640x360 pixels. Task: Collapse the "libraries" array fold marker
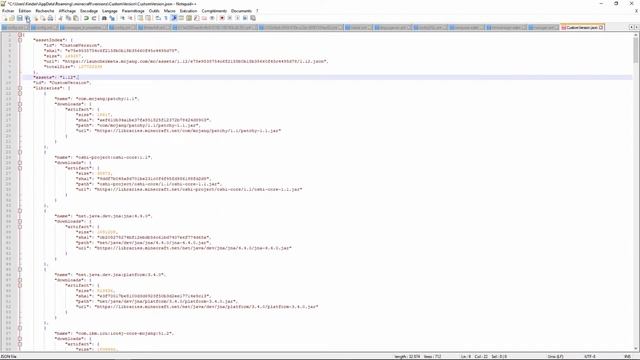pos(20,88)
